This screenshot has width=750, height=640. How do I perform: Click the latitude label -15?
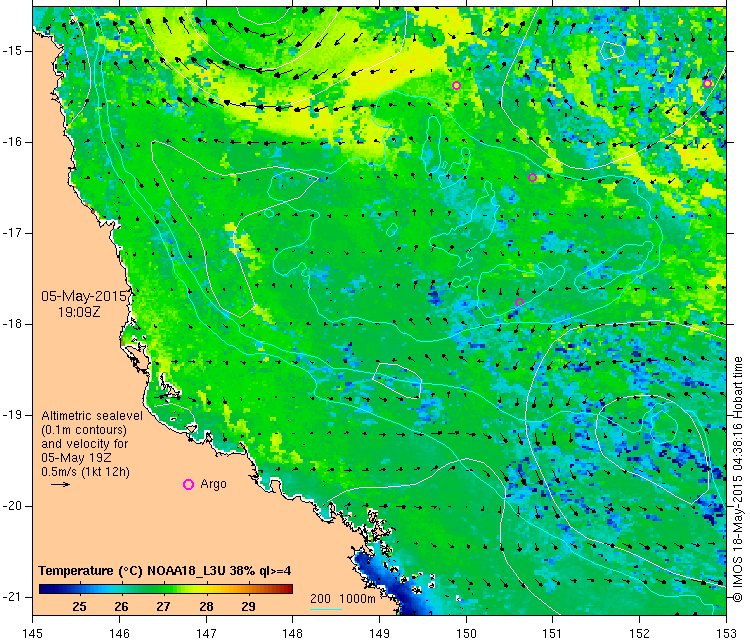pos(11,51)
